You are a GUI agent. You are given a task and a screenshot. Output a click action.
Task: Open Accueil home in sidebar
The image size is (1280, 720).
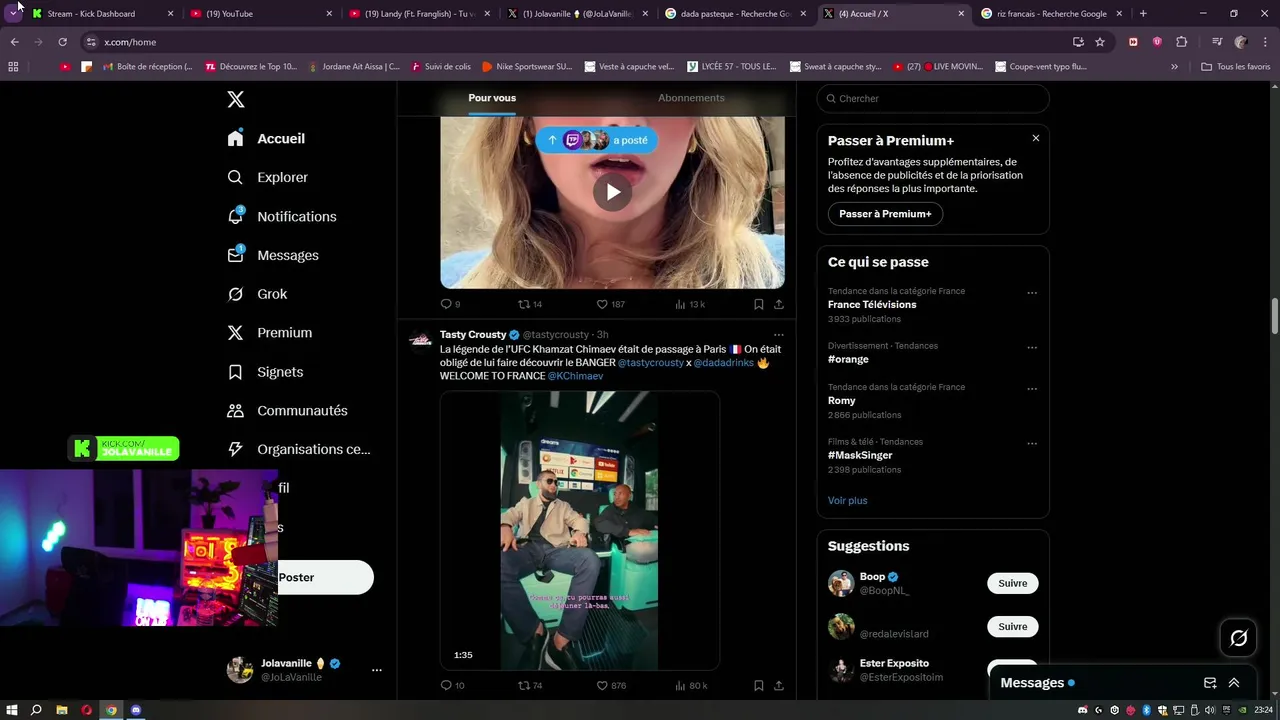(x=266, y=139)
